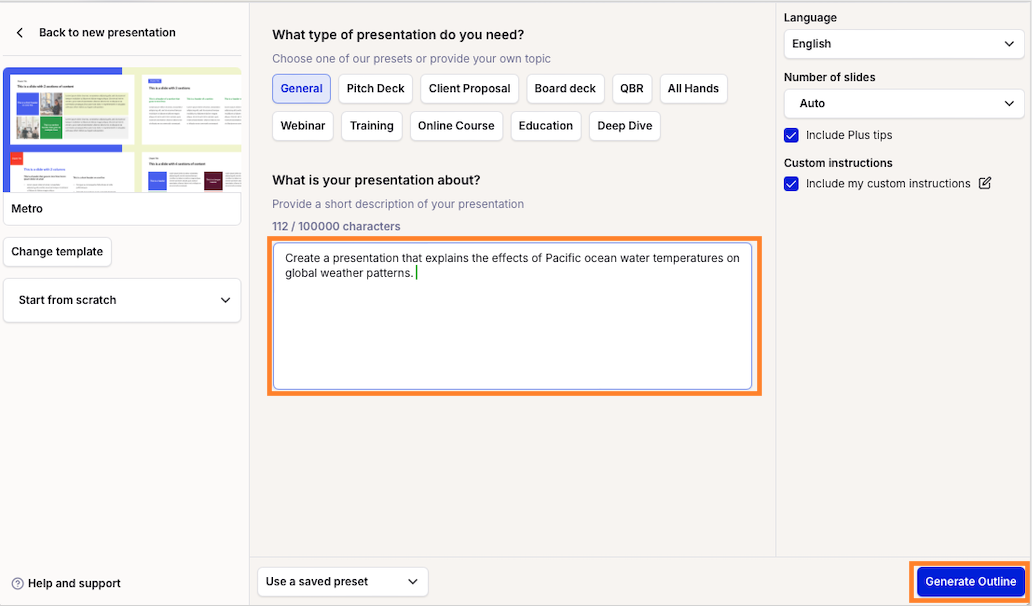The image size is (1032, 606).
Task: Select the Training preset
Action: coord(371,126)
